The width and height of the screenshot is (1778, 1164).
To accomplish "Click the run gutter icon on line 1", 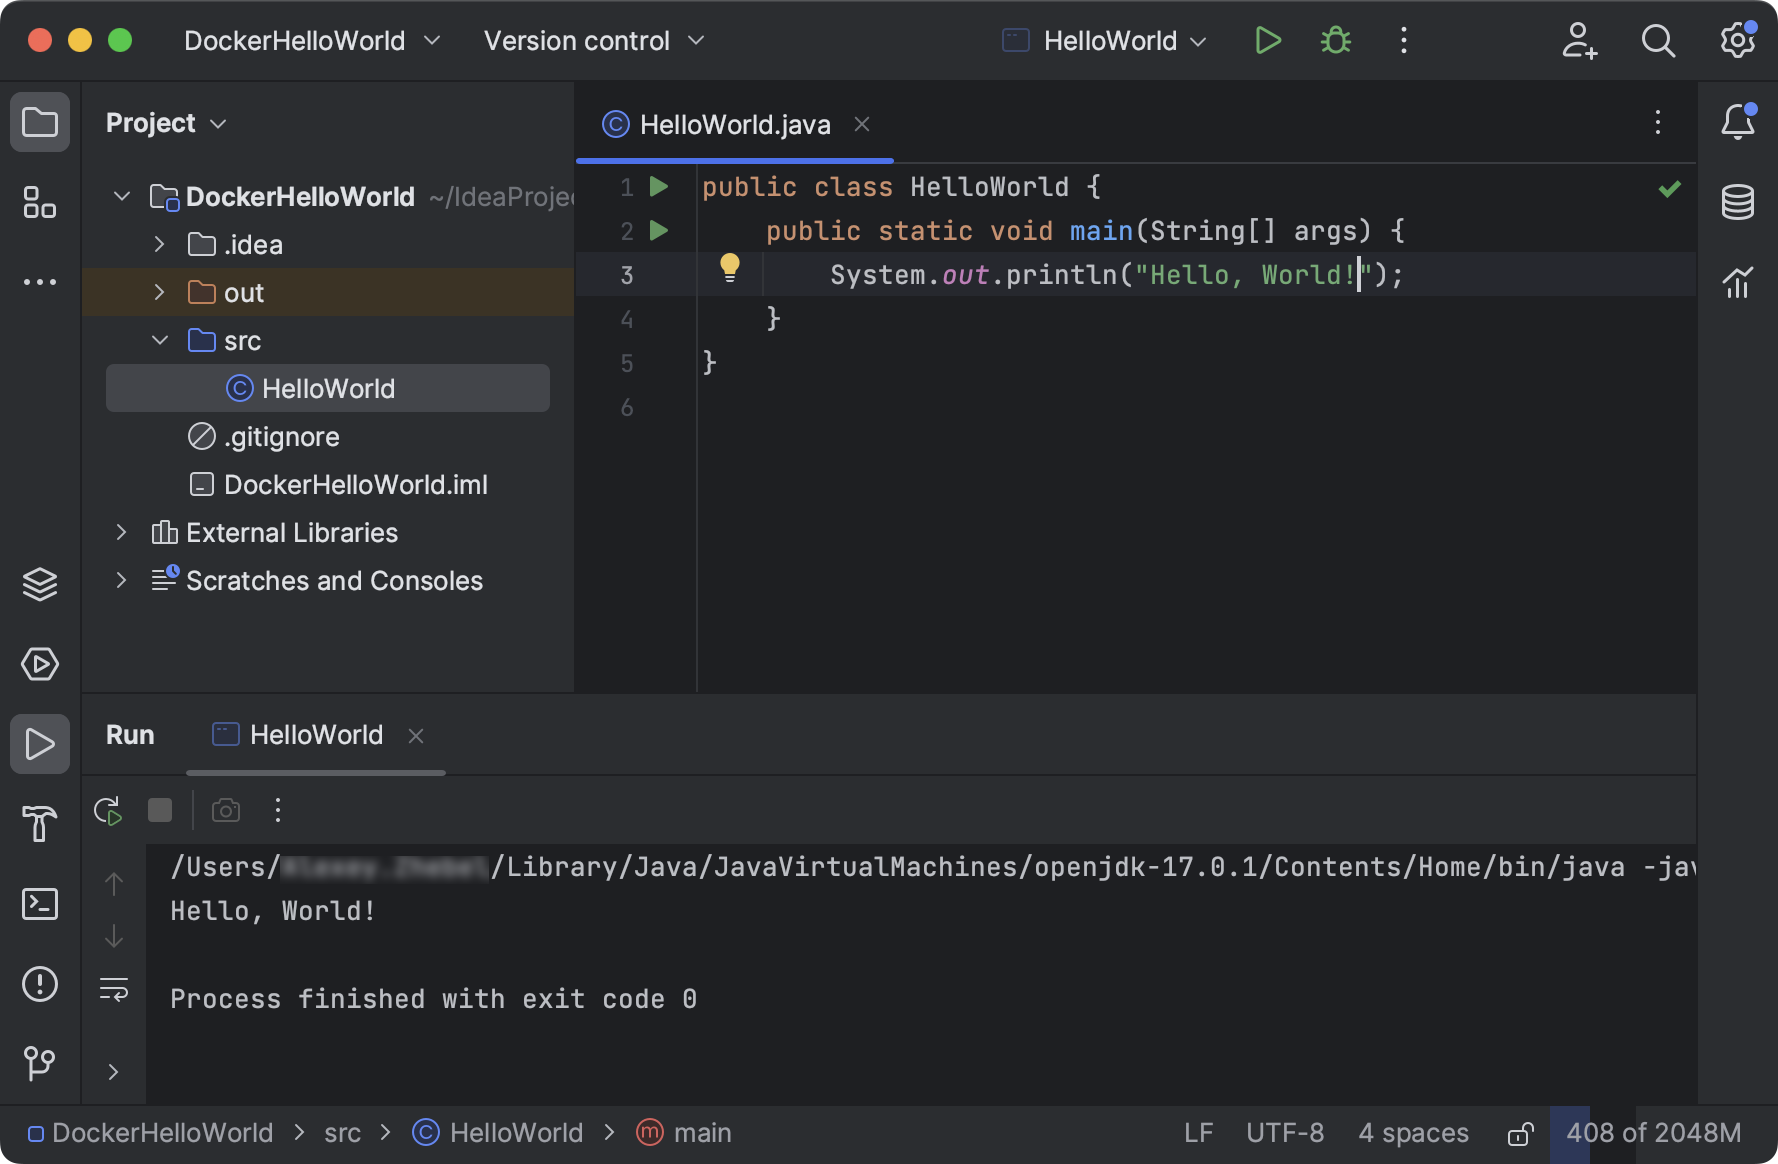I will 657,186.
